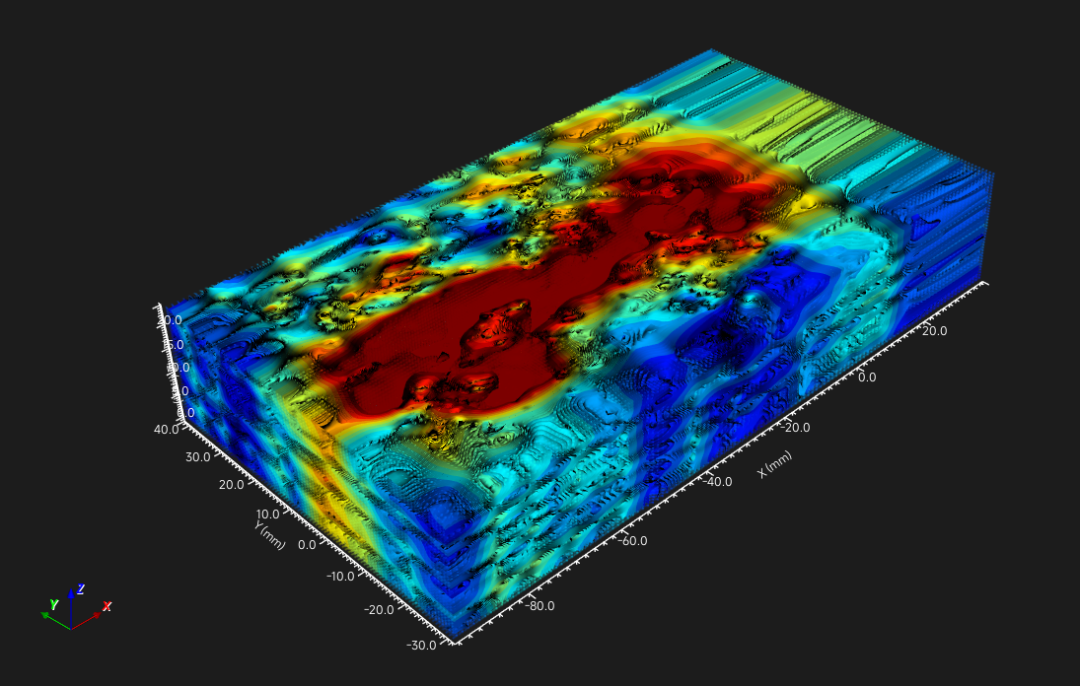Click the -20.0 tick label on Y axis
The height and width of the screenshot is (686, 1080).
(x=379, y=610)
